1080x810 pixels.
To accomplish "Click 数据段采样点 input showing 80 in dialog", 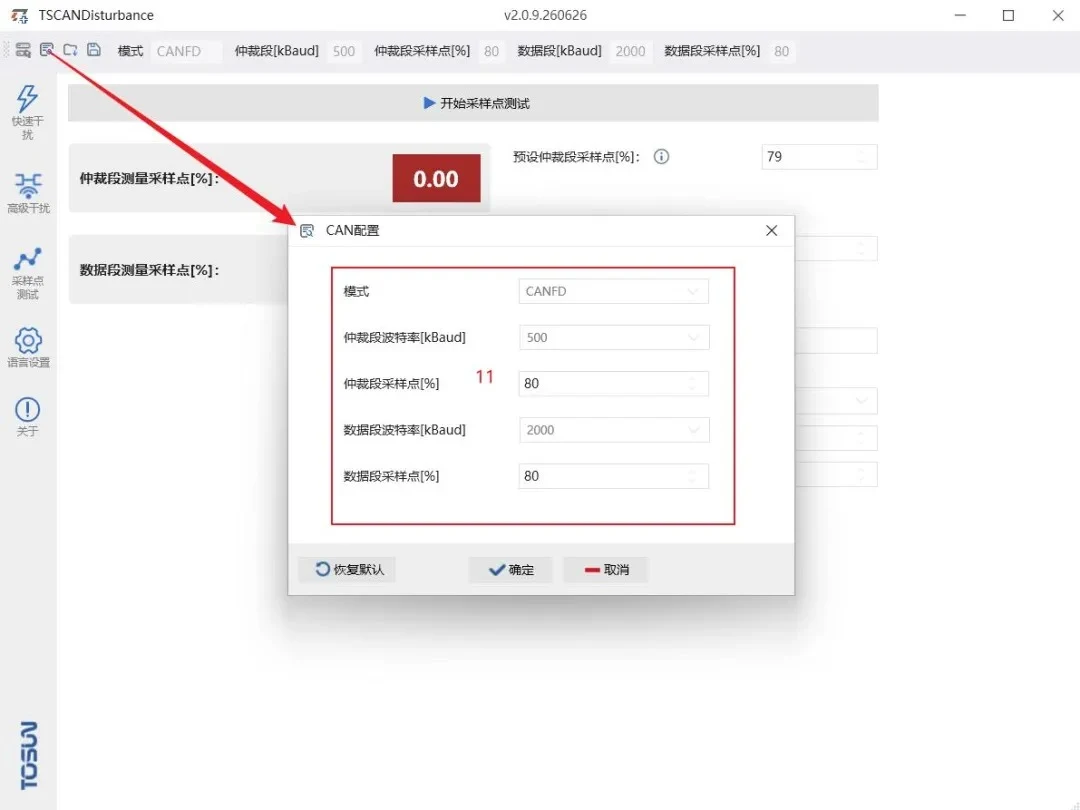I will 614,476.
